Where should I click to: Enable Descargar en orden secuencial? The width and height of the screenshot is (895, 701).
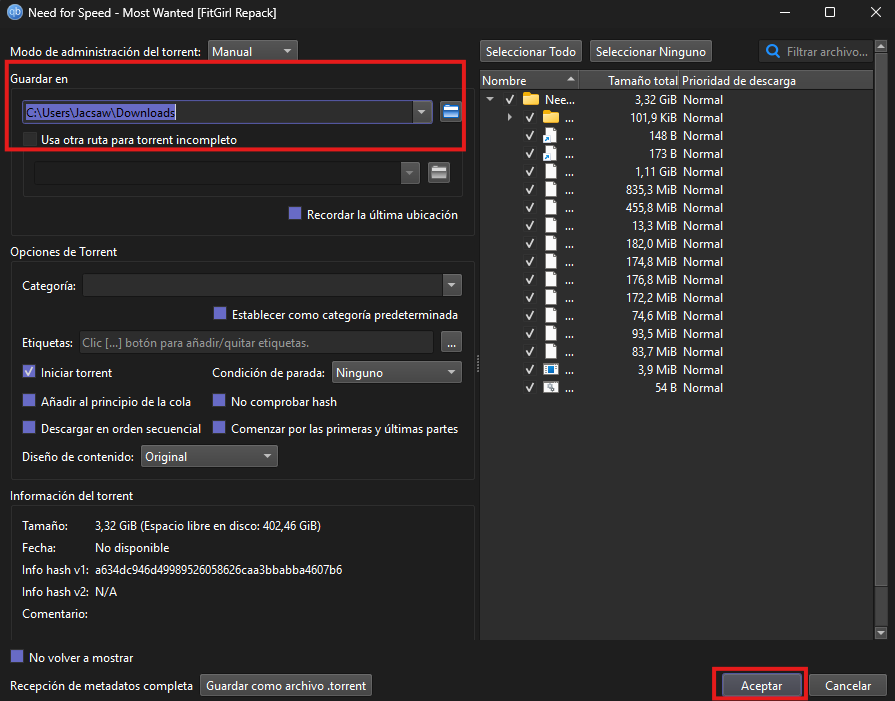click(x=29, y=428)
